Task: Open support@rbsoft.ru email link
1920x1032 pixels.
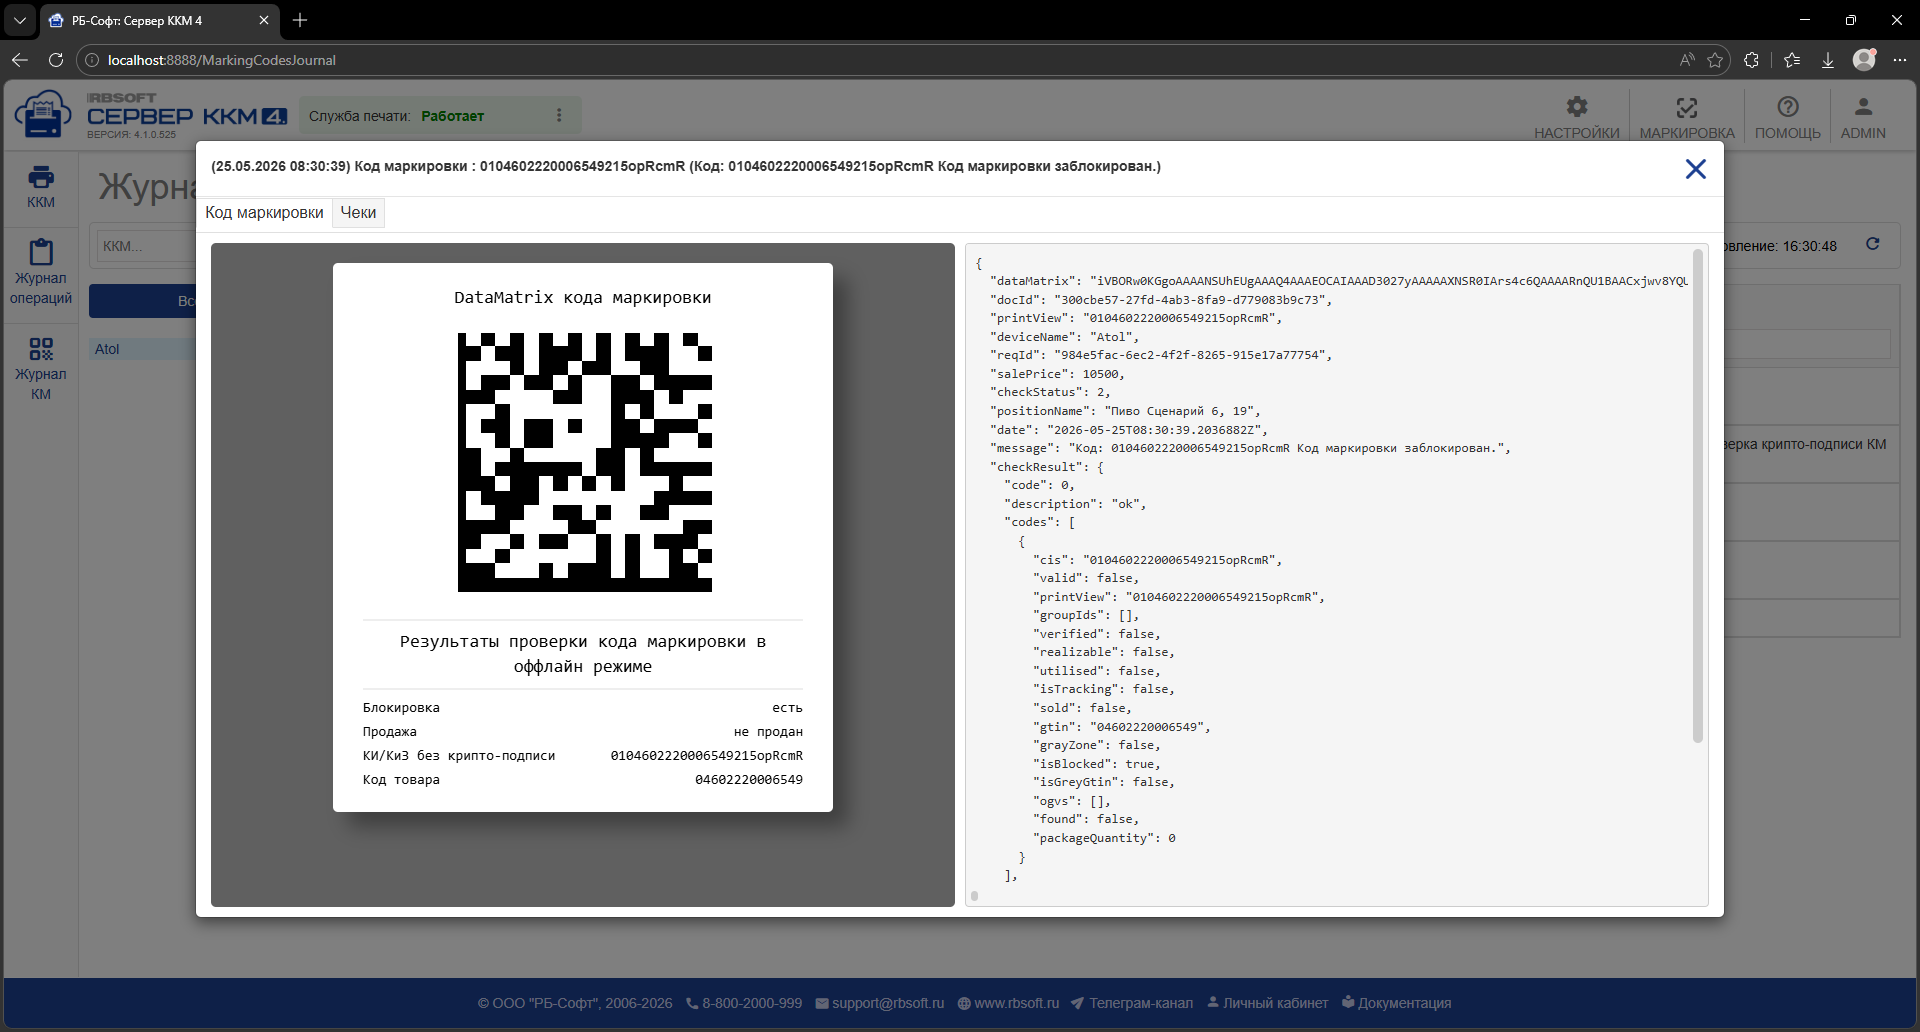Action: (880, 1003)
